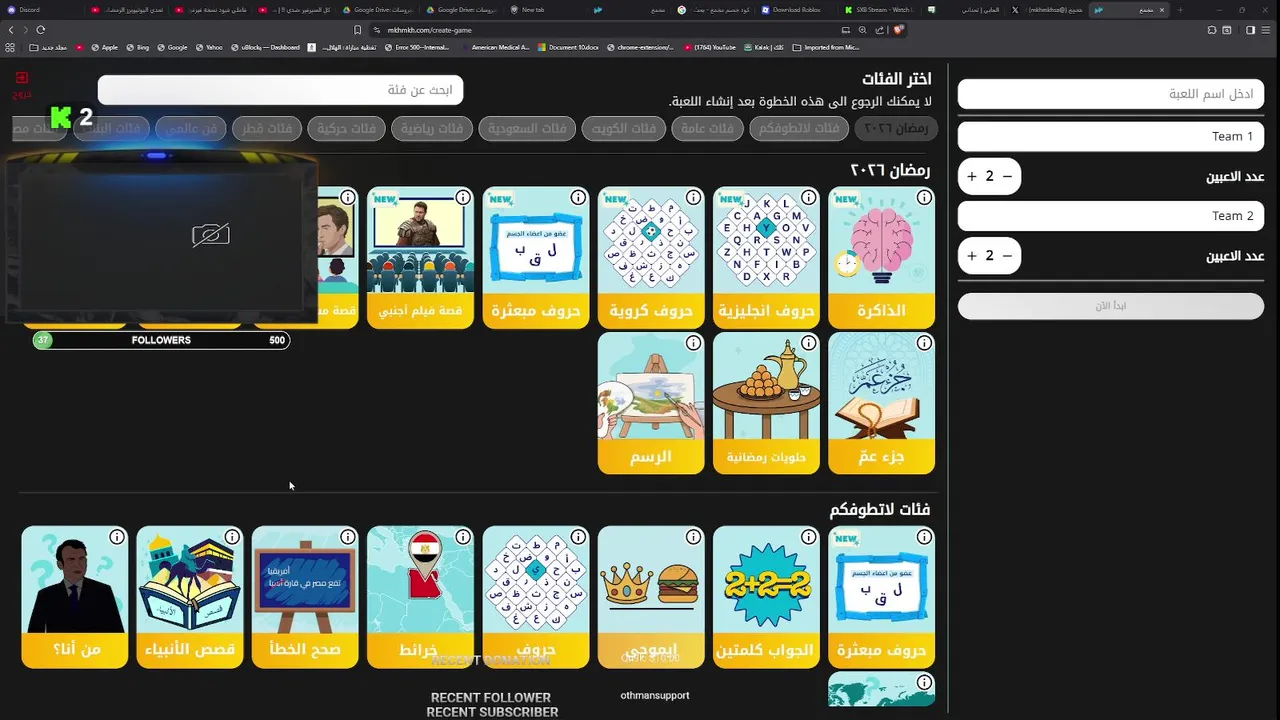The image size is (1280, 720).
Task: Choose the قصص الأنبياء category card
Action: [189, 597]
